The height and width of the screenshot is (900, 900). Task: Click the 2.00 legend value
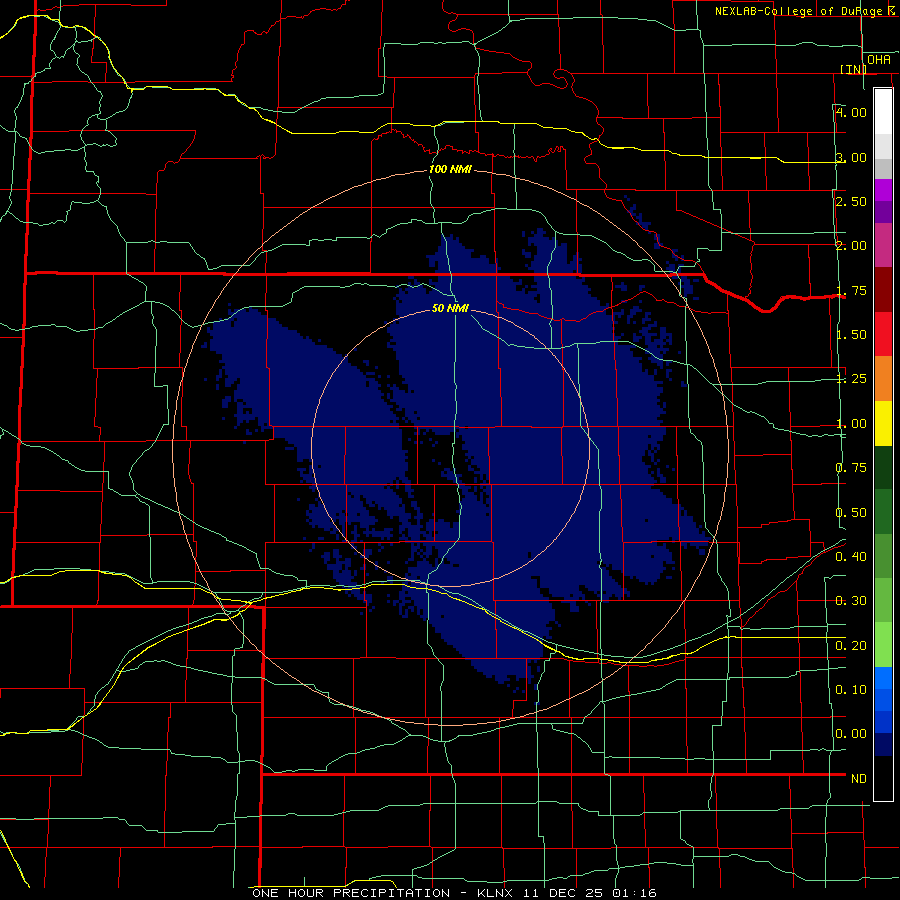click(851, 245)
